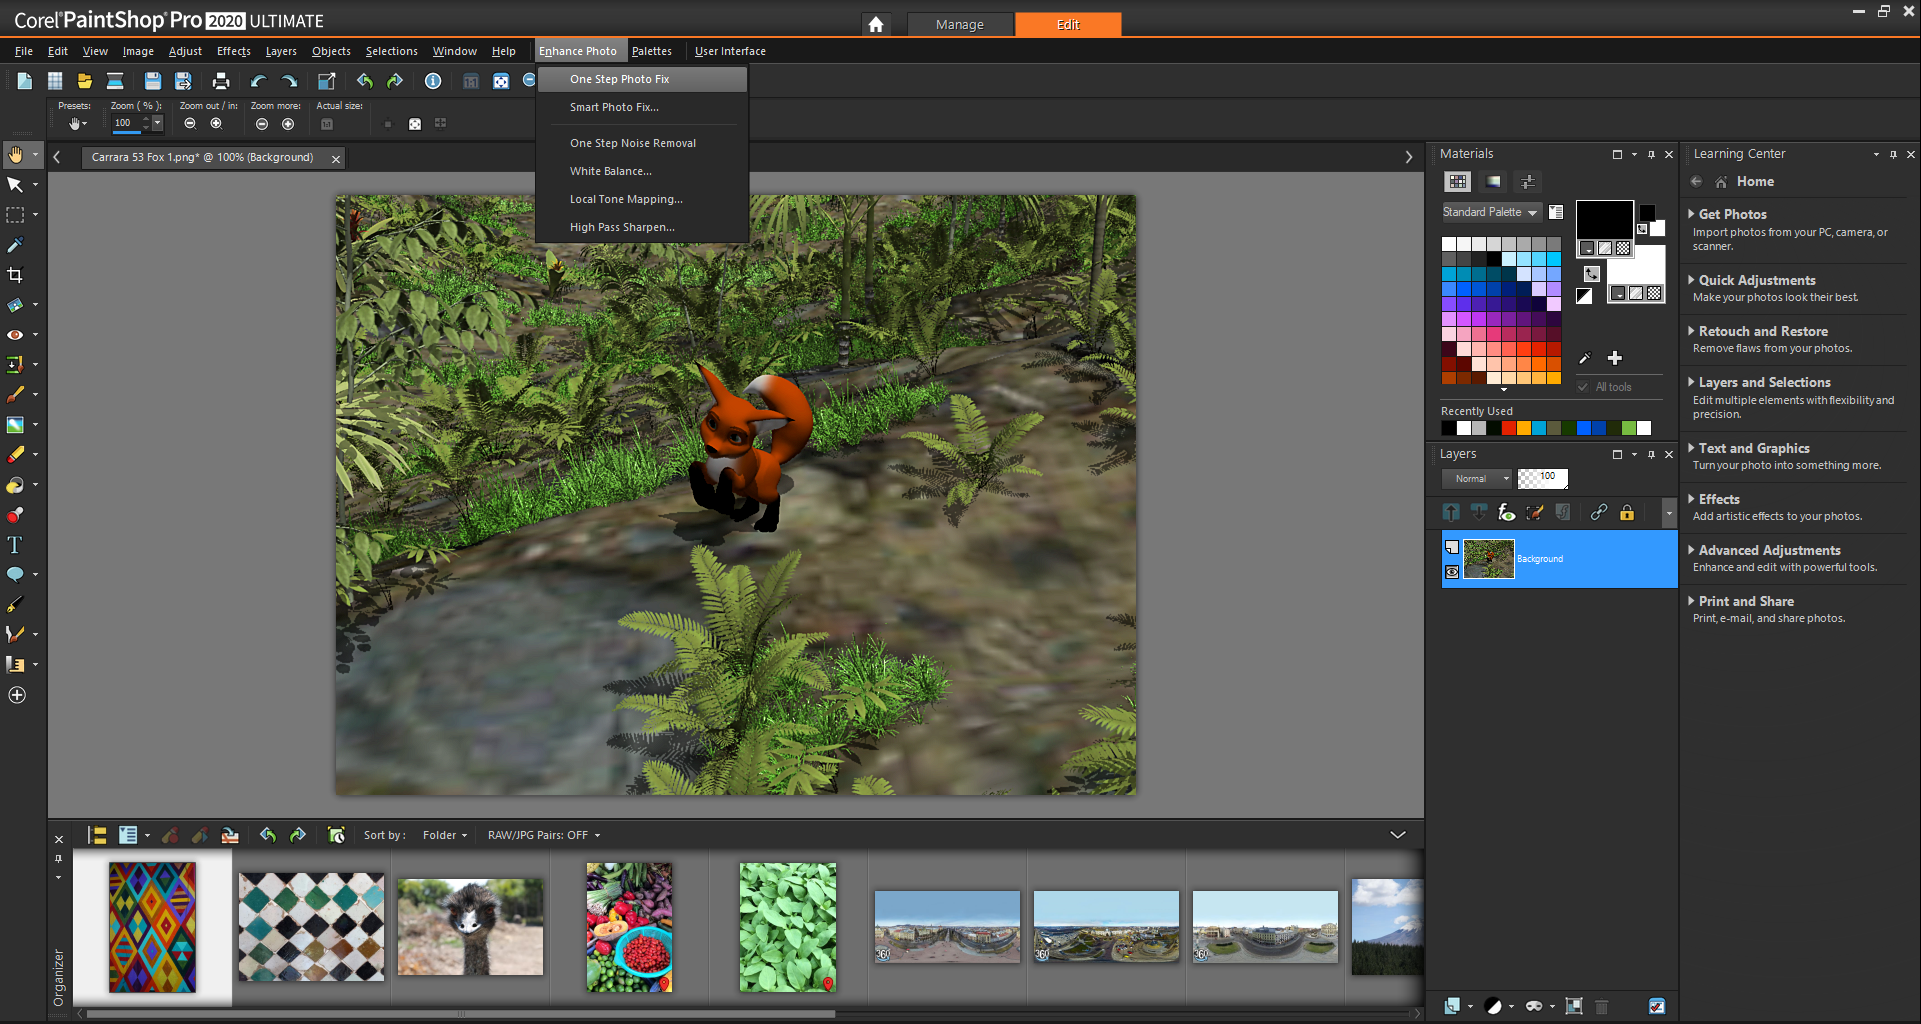Click the Swap Materials arrow icon

click(1592, 273)
